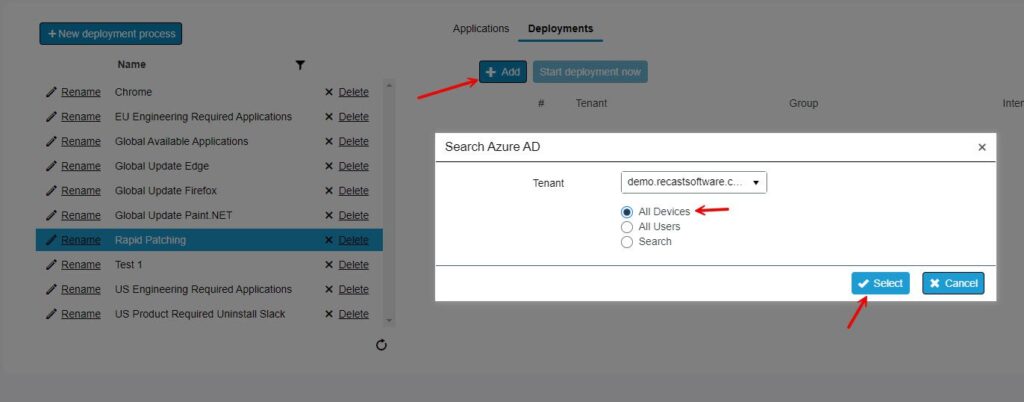The height and width of the screenshot is (402, 1024).
Task: Select the Global Available Applications row
Action: [x=182, y=142]
